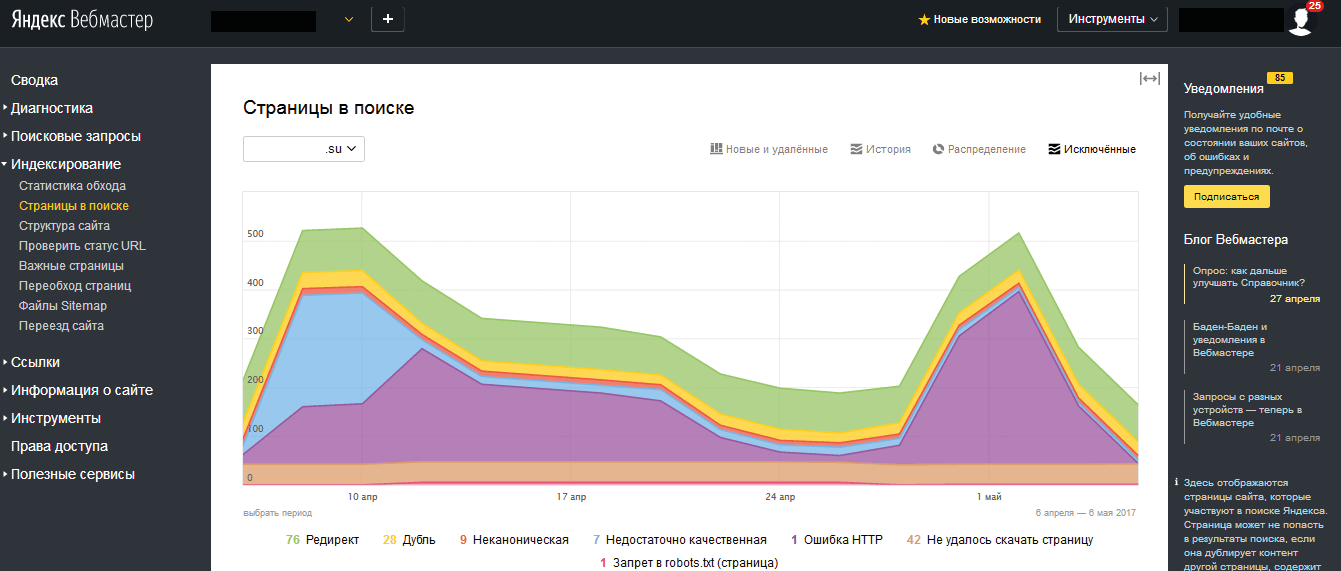This screenshot has width=1341, height=571.
Task: Click выбрать период under the chart
Action: click(x=277, y=512)
